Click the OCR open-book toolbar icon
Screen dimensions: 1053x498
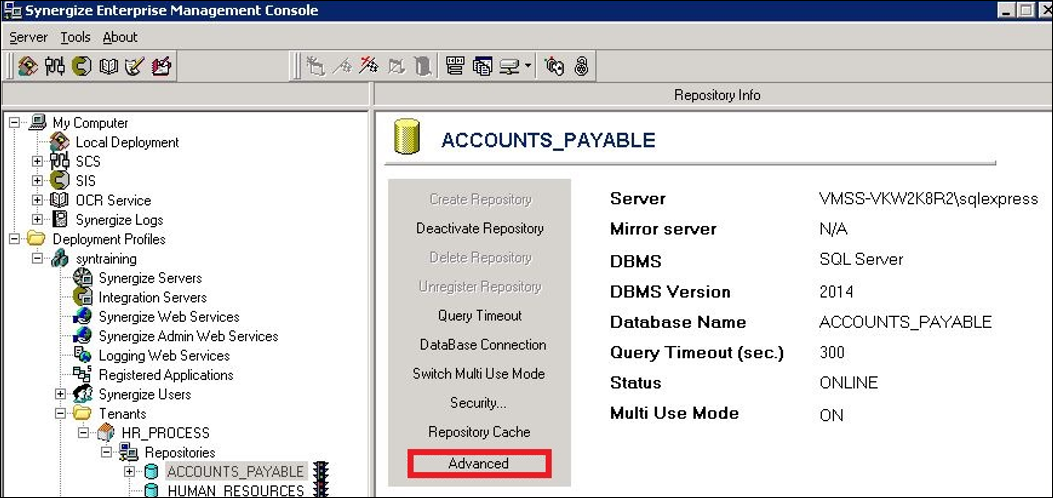[x=108, y=66]
